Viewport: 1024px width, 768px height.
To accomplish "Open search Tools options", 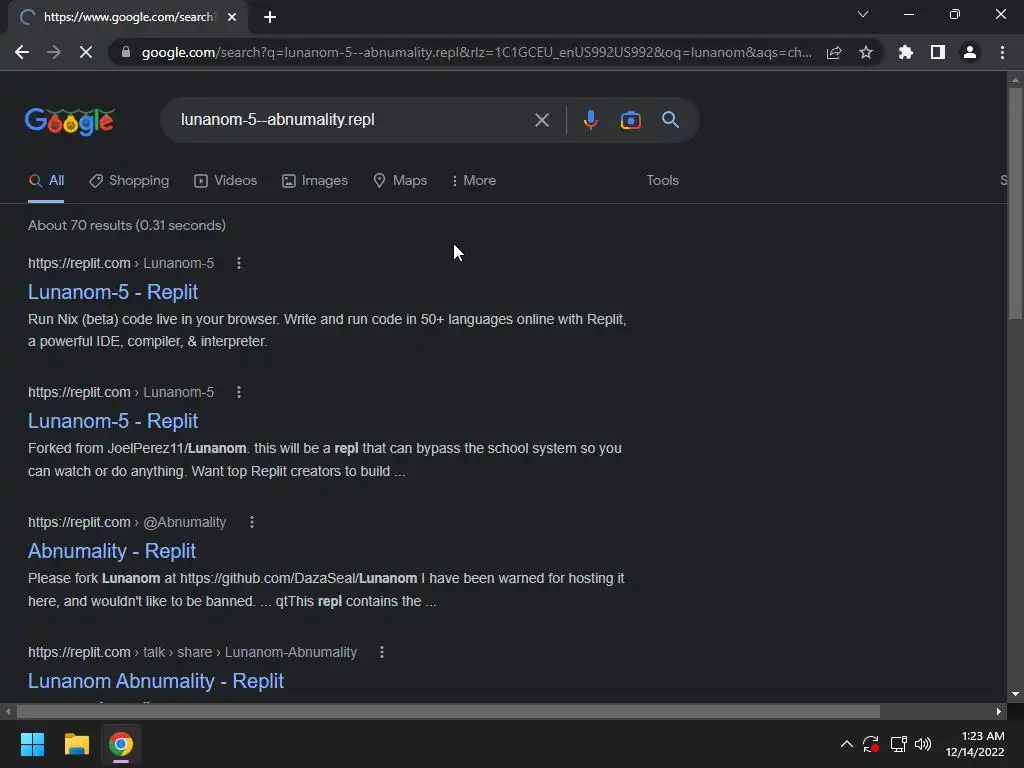I will 662,181.
